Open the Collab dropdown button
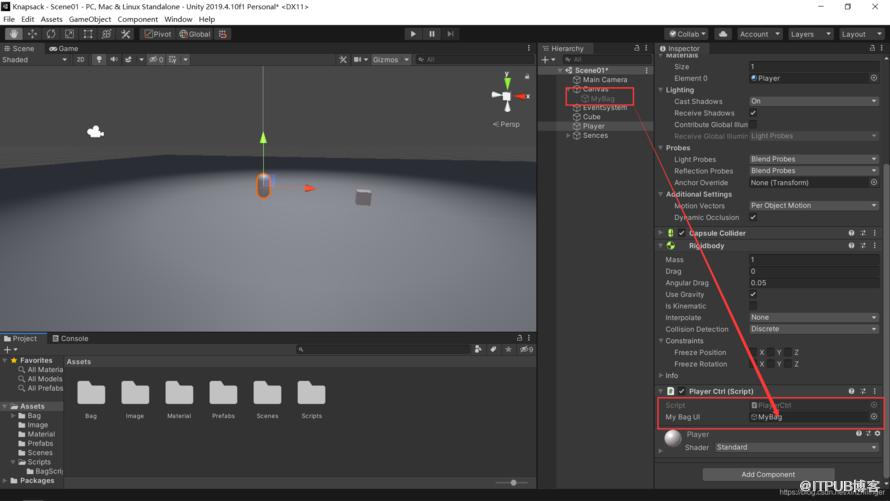890x501 pixels. point(687,34)
